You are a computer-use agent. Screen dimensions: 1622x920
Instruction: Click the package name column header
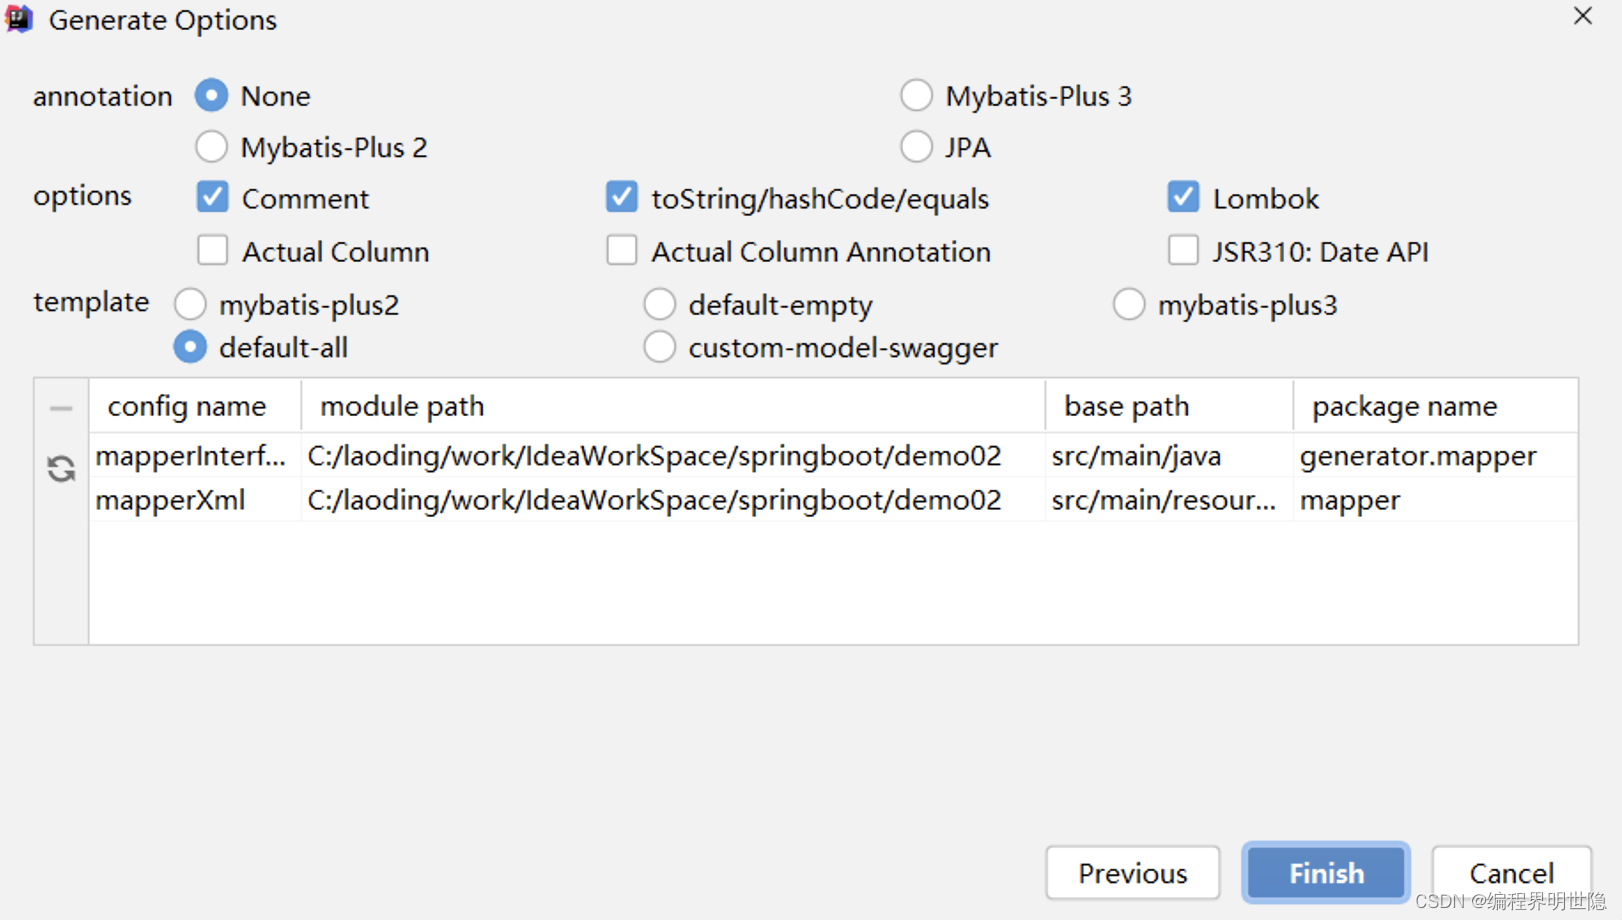click(1435, 406)
